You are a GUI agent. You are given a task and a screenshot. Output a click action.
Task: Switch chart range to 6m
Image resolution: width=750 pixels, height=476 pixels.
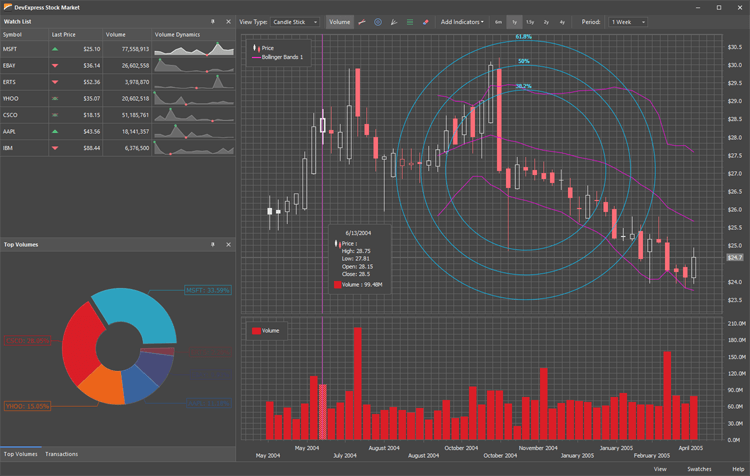click(x=498, y=21)
